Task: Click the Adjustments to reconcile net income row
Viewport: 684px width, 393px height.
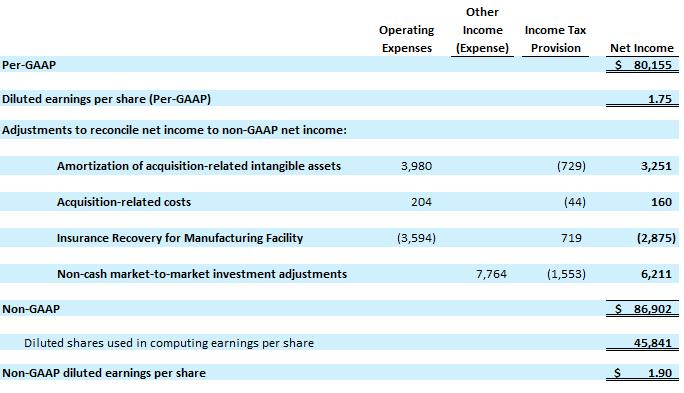Action: click(x=339, y=130)
